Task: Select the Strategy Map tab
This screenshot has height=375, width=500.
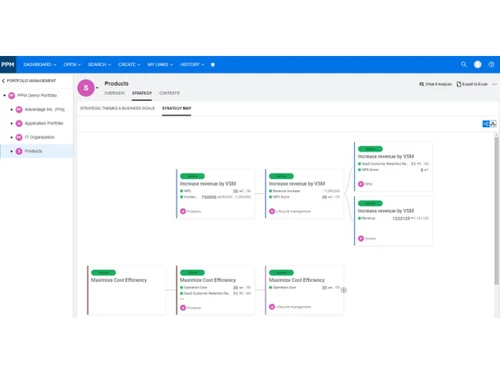Action: (177, 108)
